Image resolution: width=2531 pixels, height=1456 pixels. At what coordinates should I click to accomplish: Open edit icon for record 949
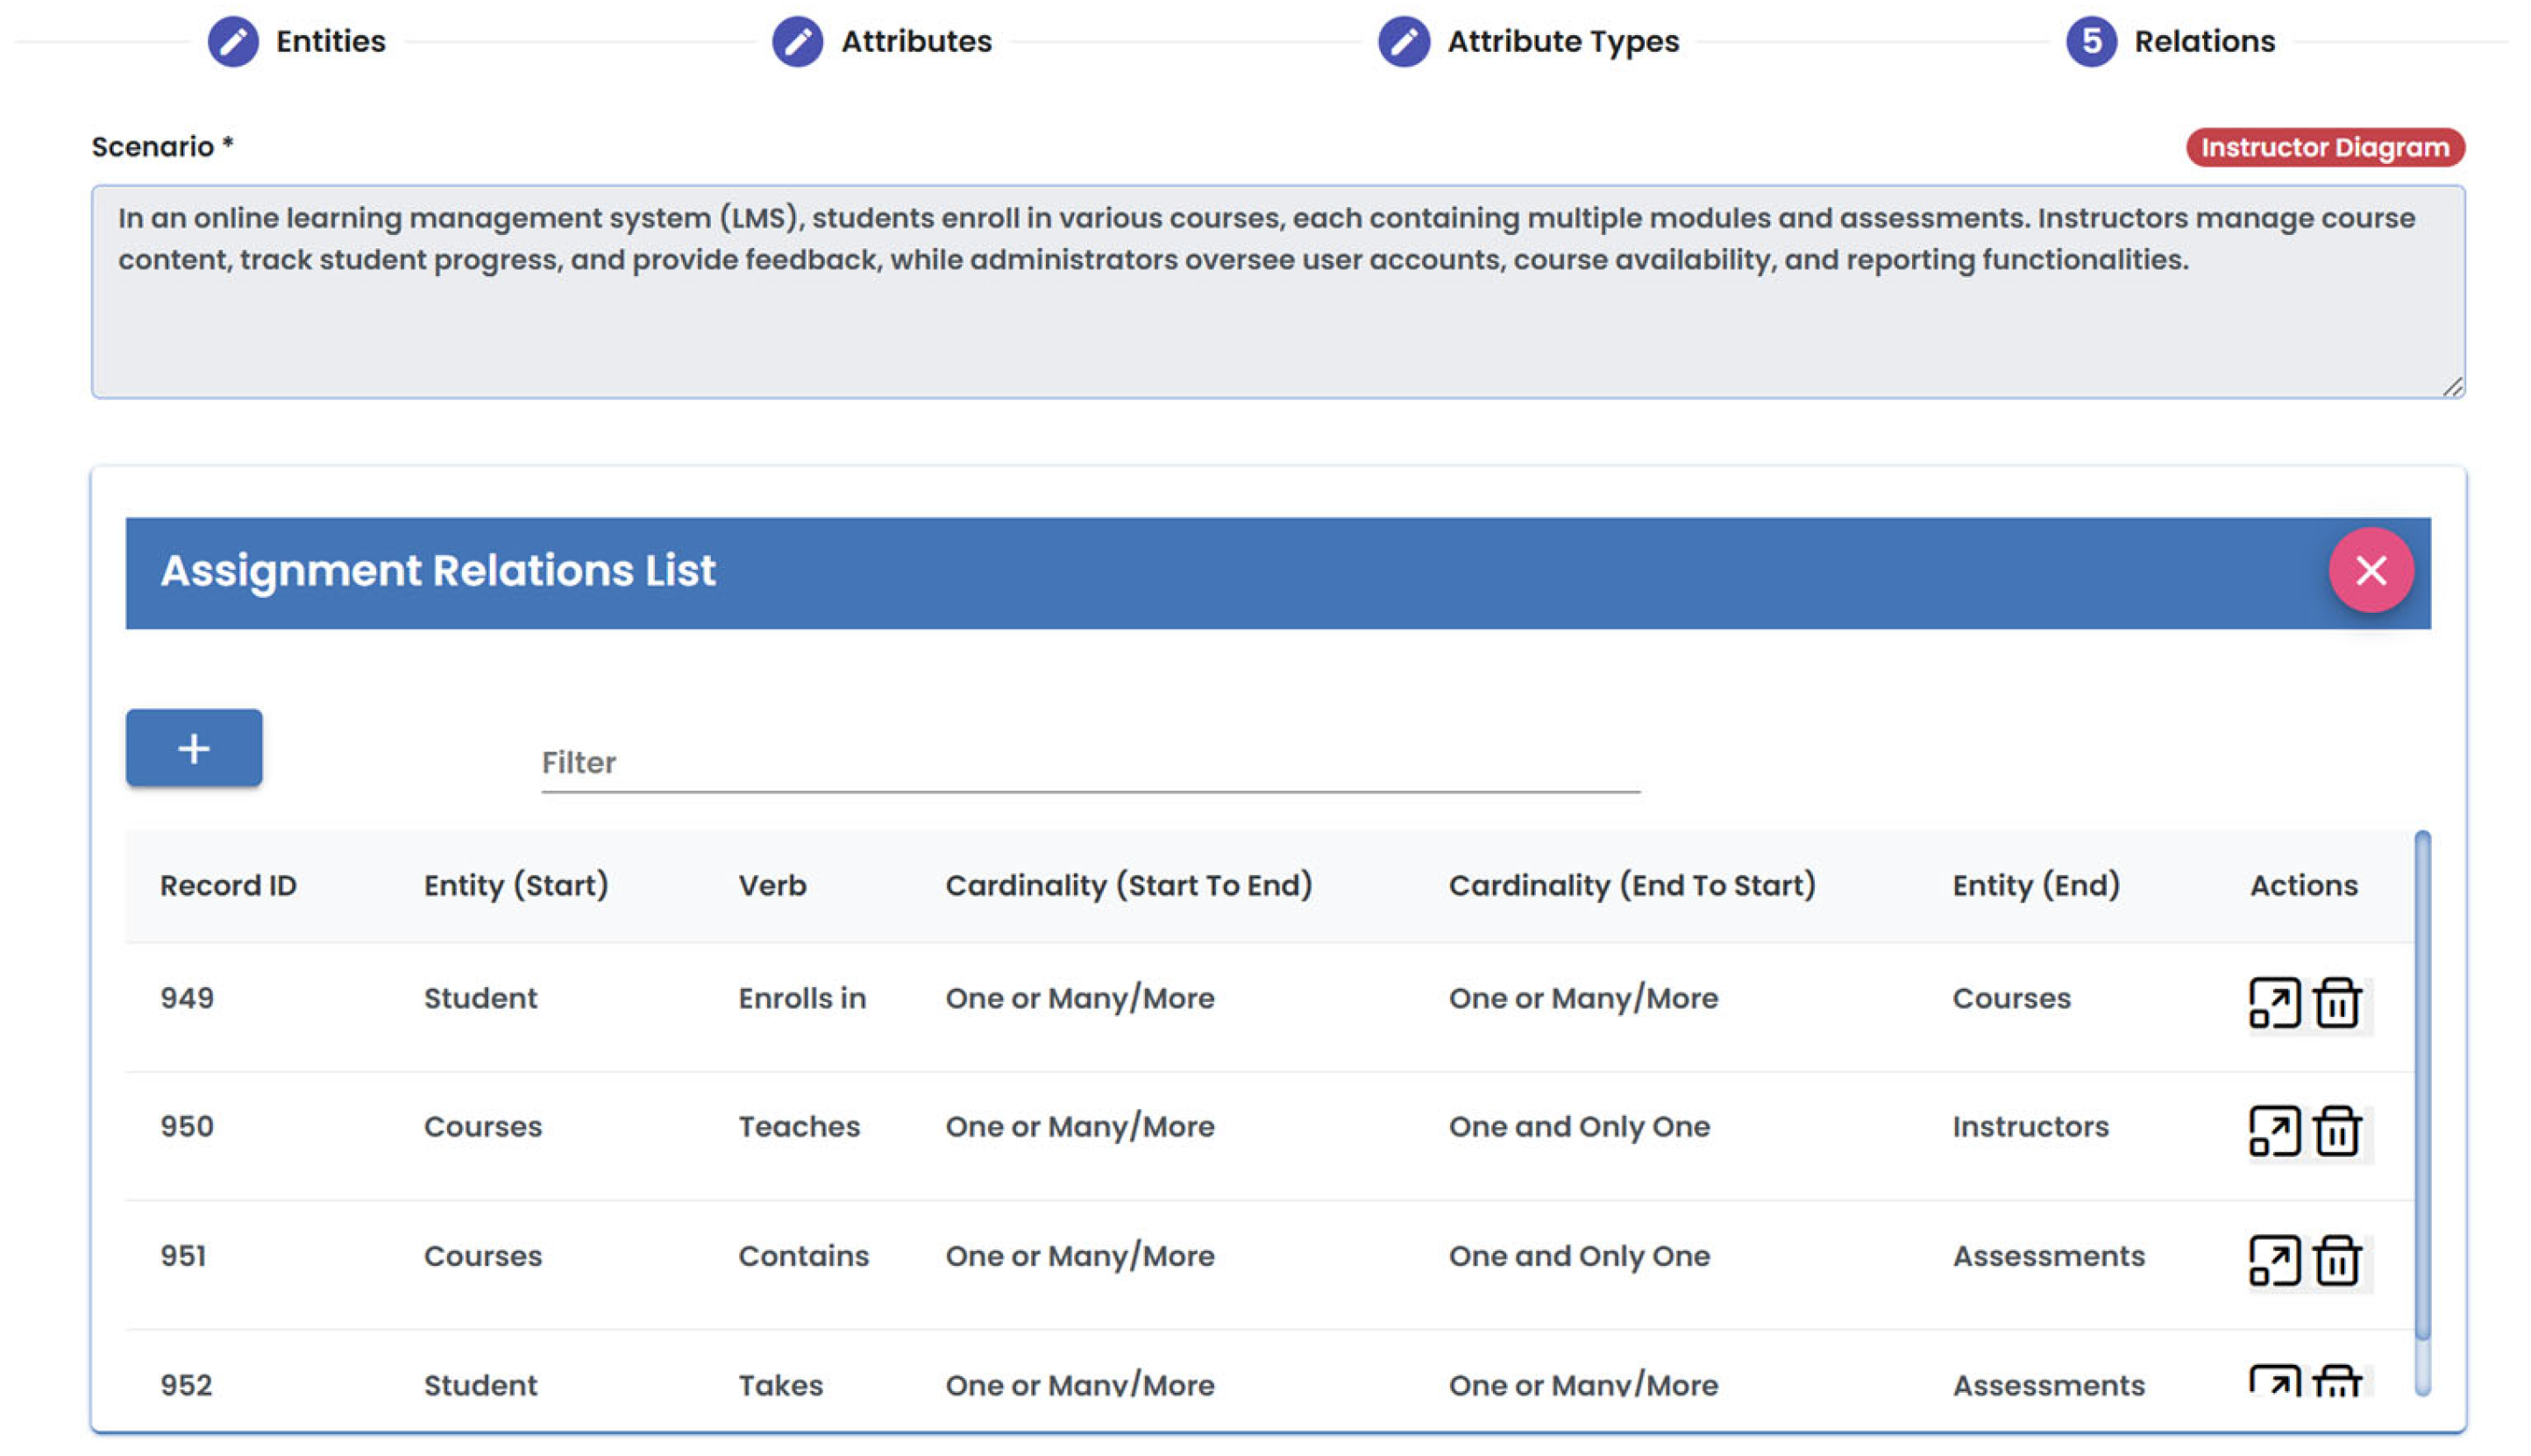(2273, 1002)
